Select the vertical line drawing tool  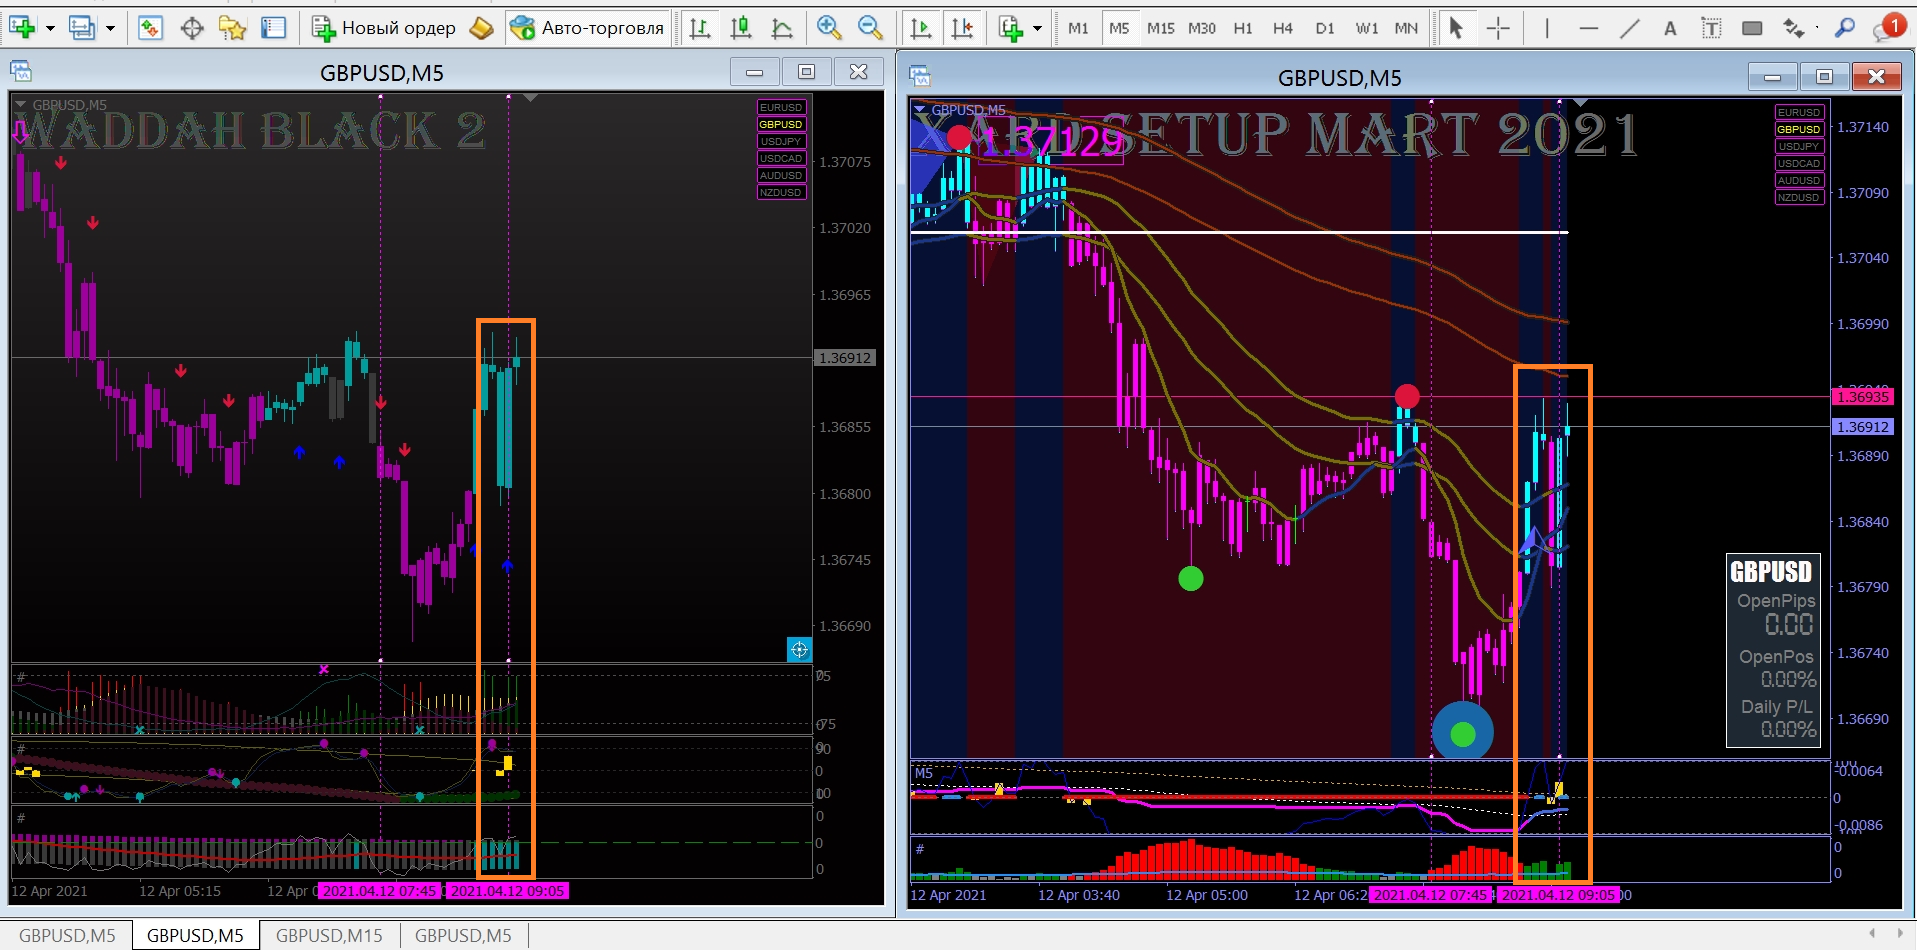(x=1547, y=28)
